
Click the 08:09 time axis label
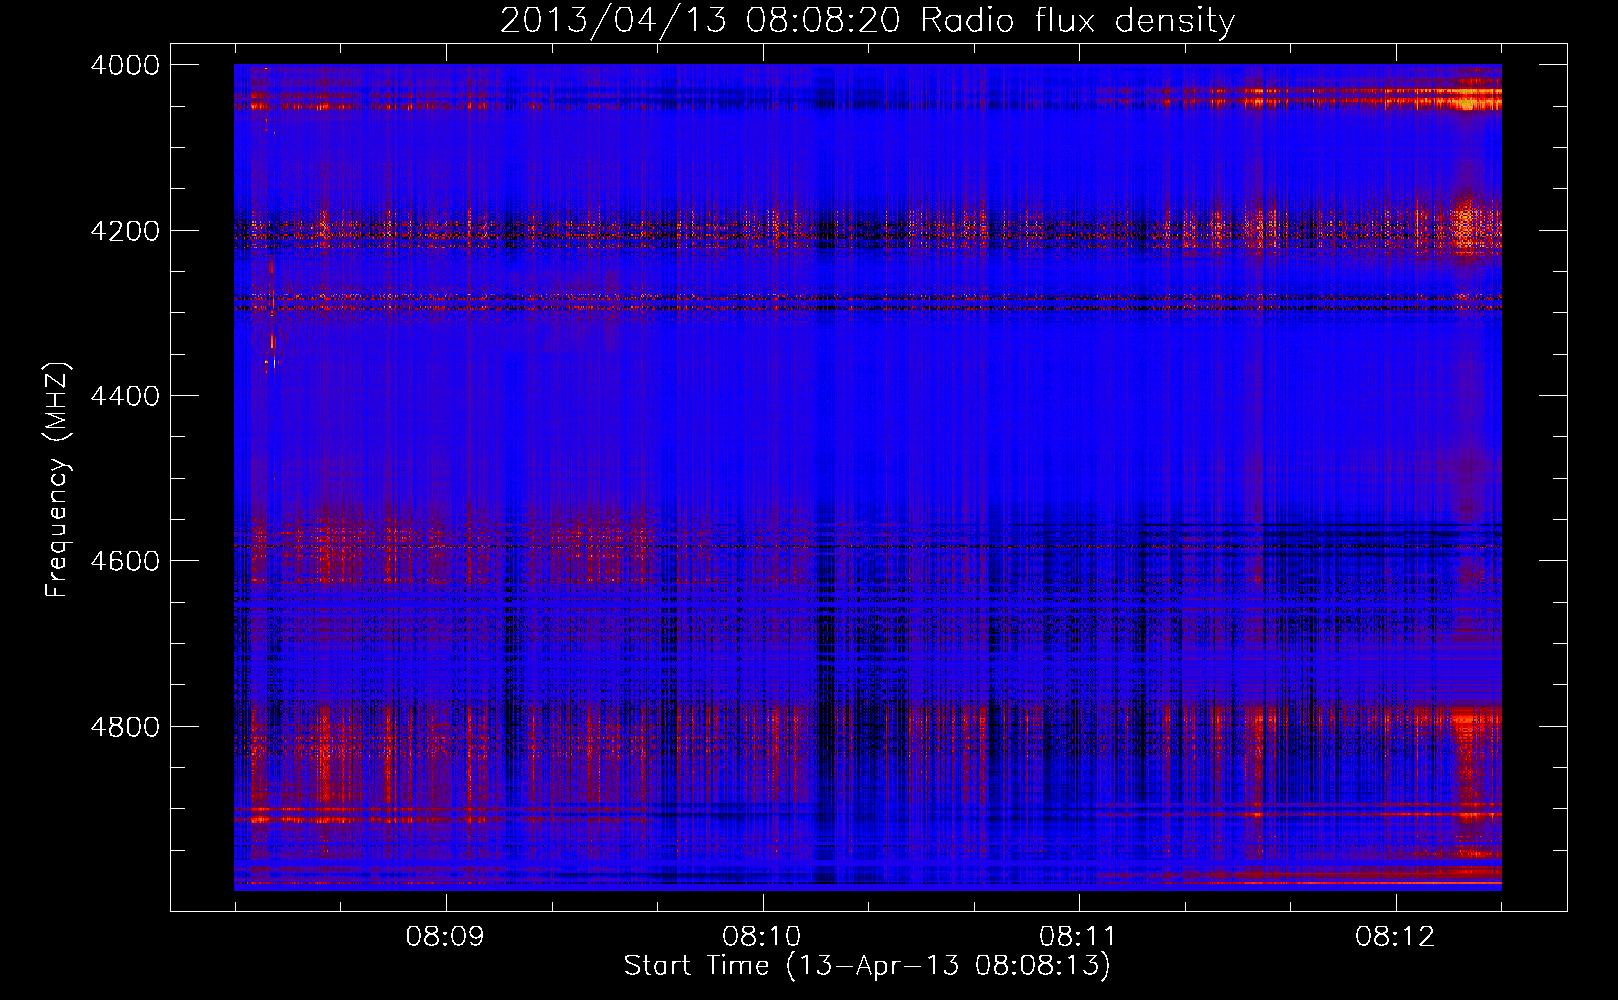(444, 937)
